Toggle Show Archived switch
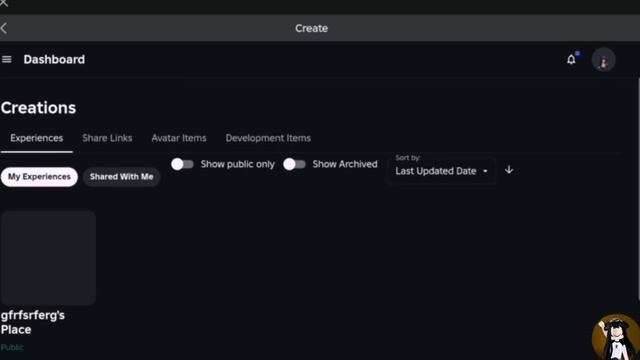The height and width of the screenshot is (360, 640). tap(294, 164)
